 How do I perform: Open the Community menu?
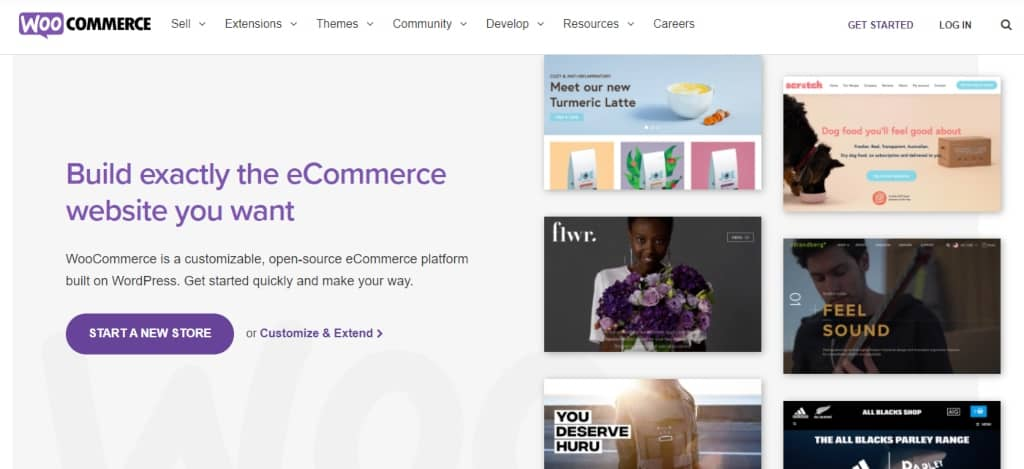tap(430, 24)
